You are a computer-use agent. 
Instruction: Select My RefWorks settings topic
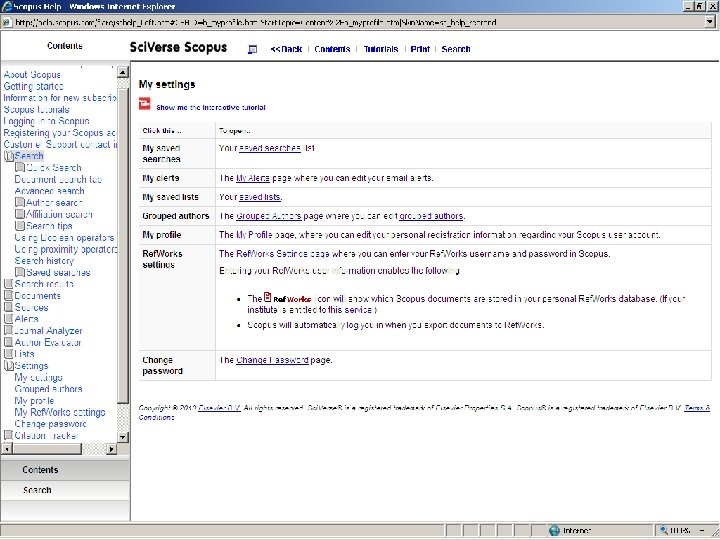coord(60,412)
